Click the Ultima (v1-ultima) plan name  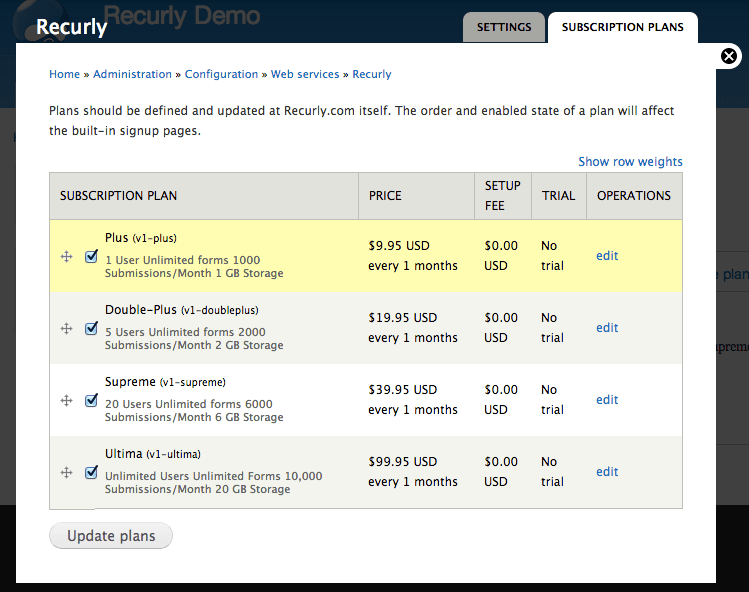pyautogui.click(x=153, y=454)
